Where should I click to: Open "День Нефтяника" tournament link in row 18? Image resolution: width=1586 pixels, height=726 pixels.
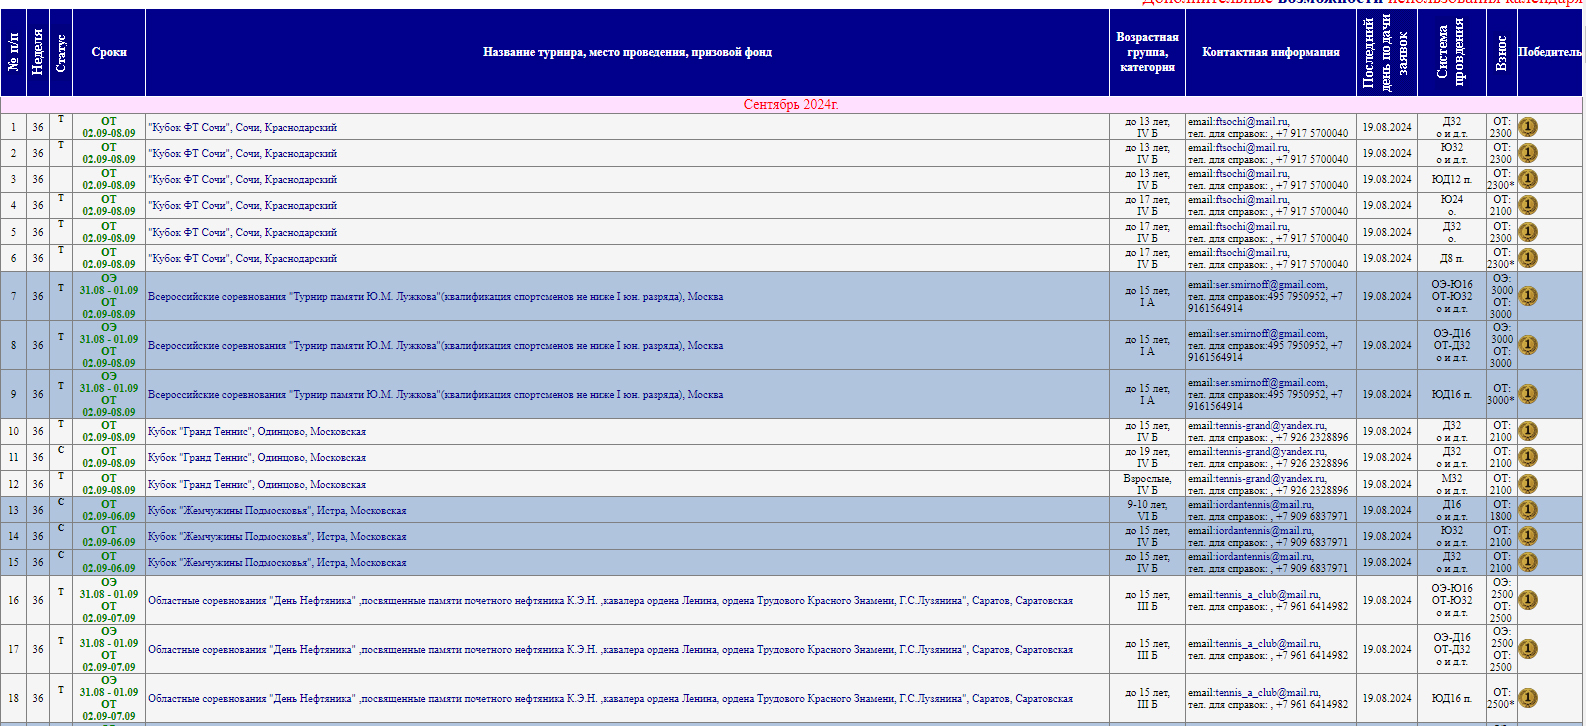[610, 698]
